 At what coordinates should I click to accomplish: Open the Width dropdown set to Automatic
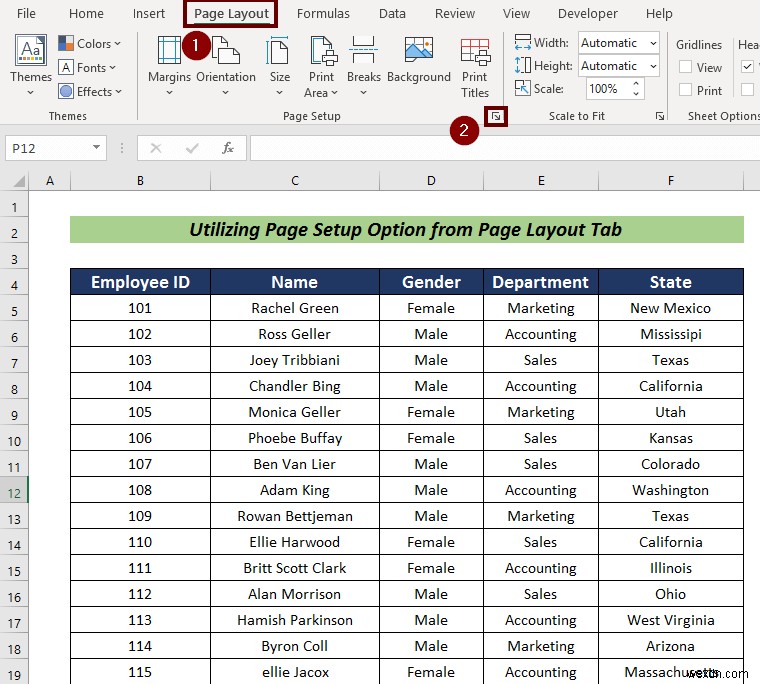(618, 43)
